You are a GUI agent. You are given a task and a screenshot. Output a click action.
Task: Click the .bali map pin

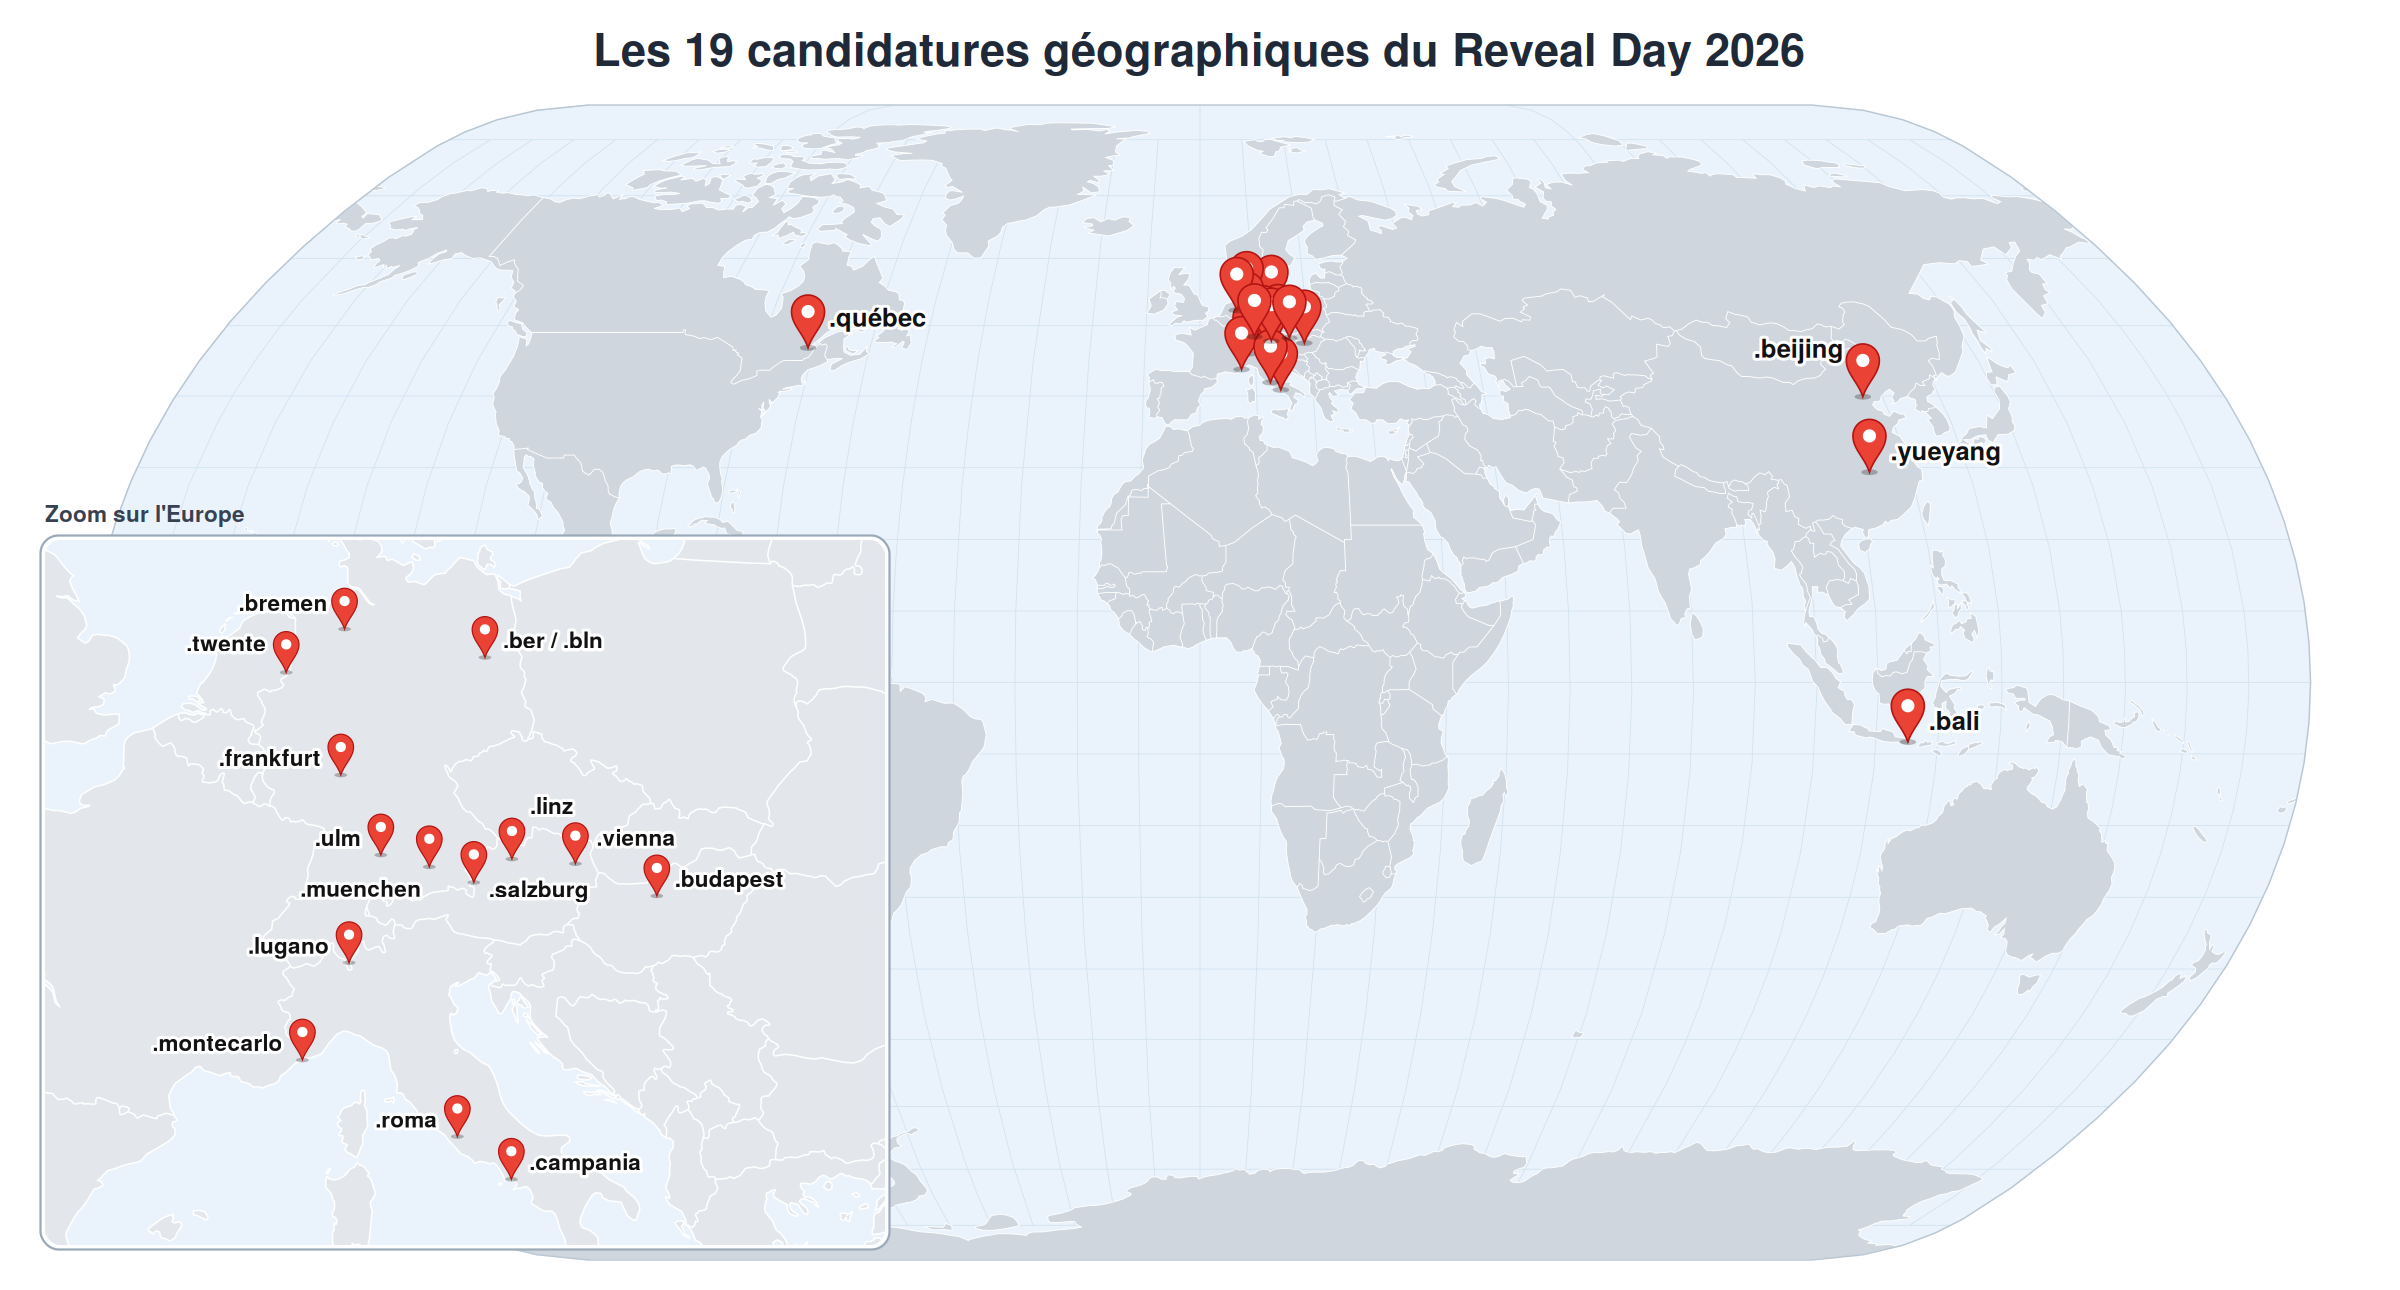[x=1907, y=715]
